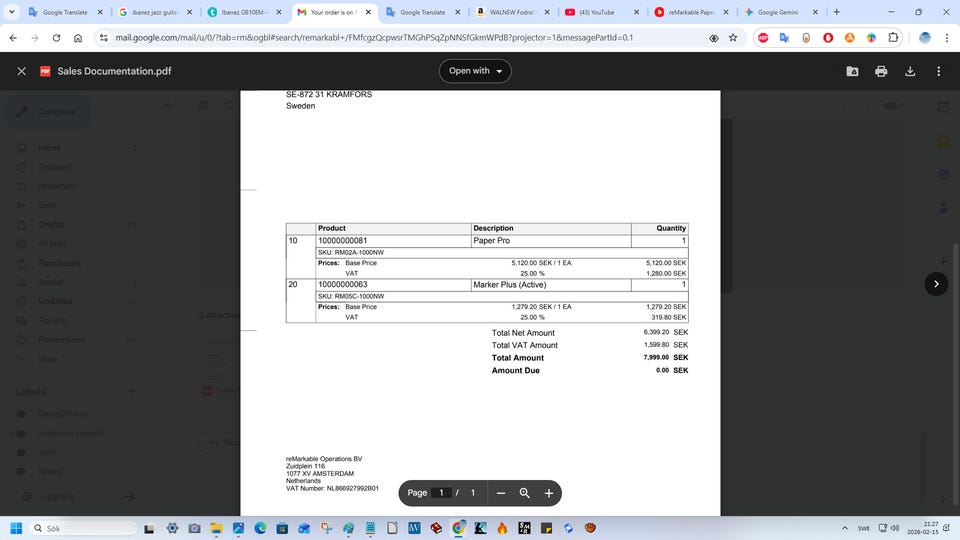Close the Sales Documentation.pdf preview
The image size is (960, 540).
pos(21,71)
